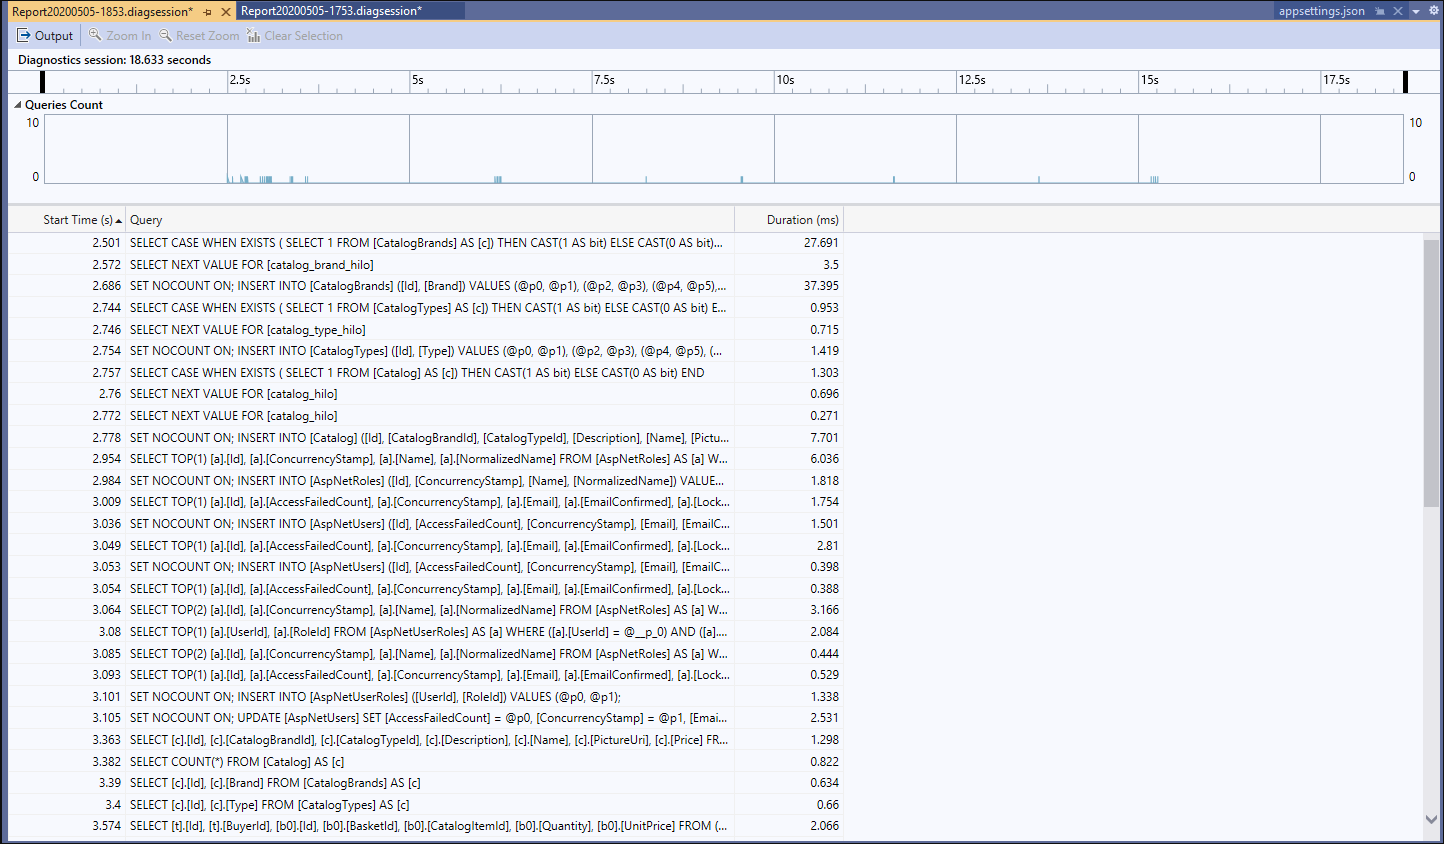The height and width of the screenshot is (844, 1444).
Task: Click the Duration (ms) column header
Action: click(x=800, y=219)
